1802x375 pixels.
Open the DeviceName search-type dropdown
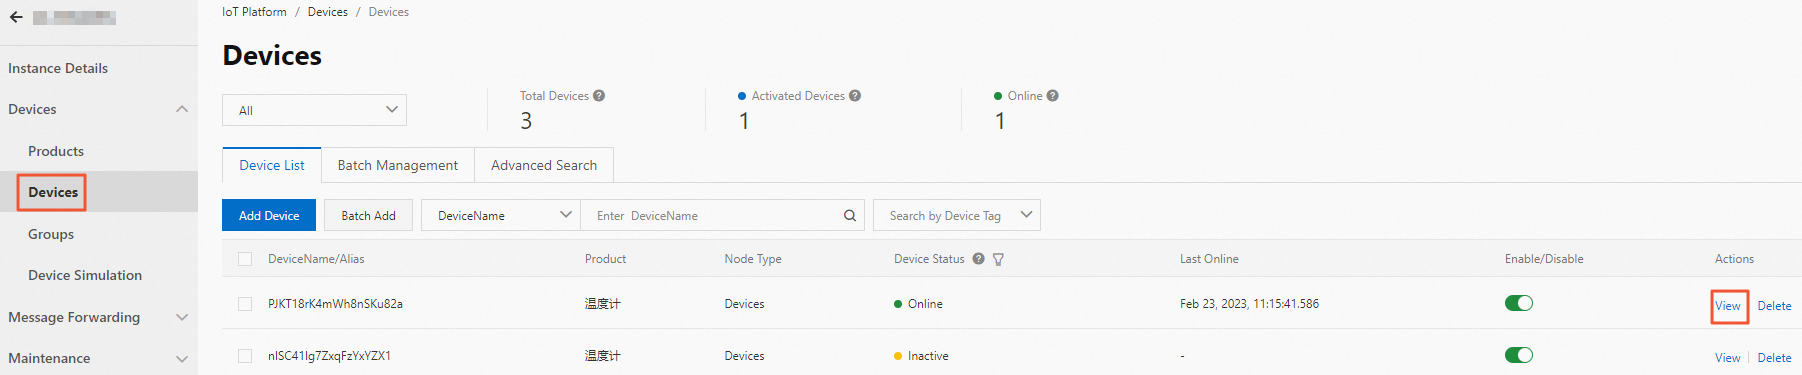[x=501, y=215]
